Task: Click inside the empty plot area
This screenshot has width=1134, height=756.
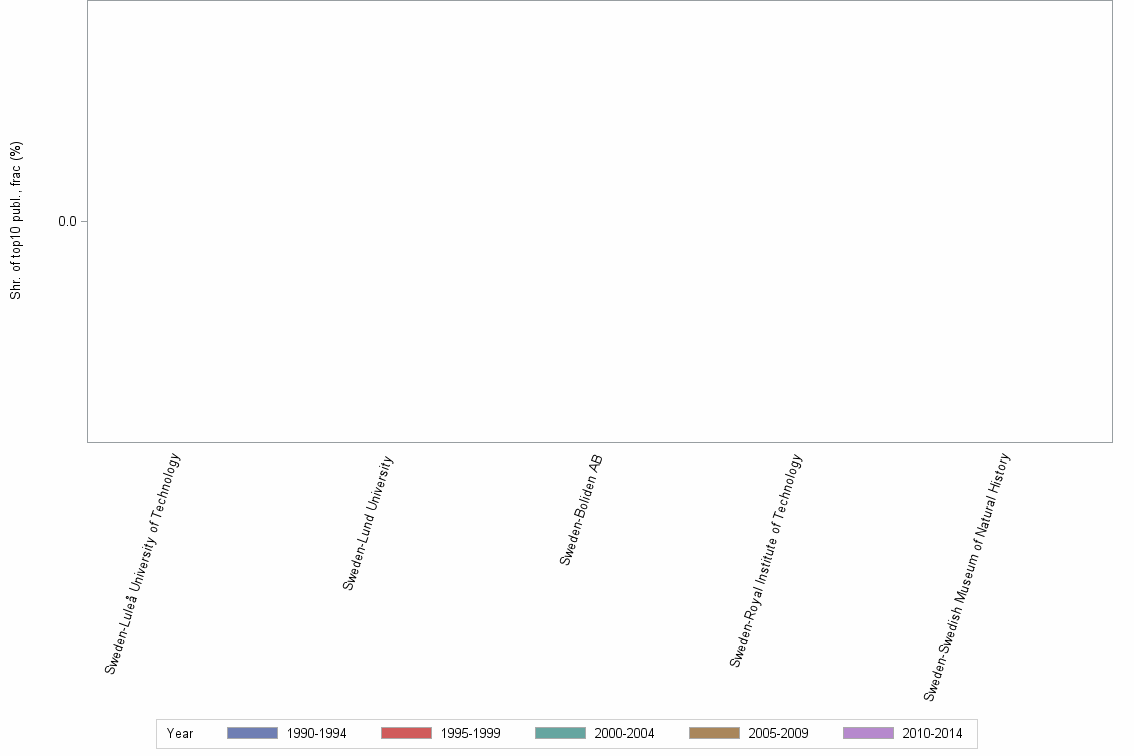Action: [x=600, y=220]
